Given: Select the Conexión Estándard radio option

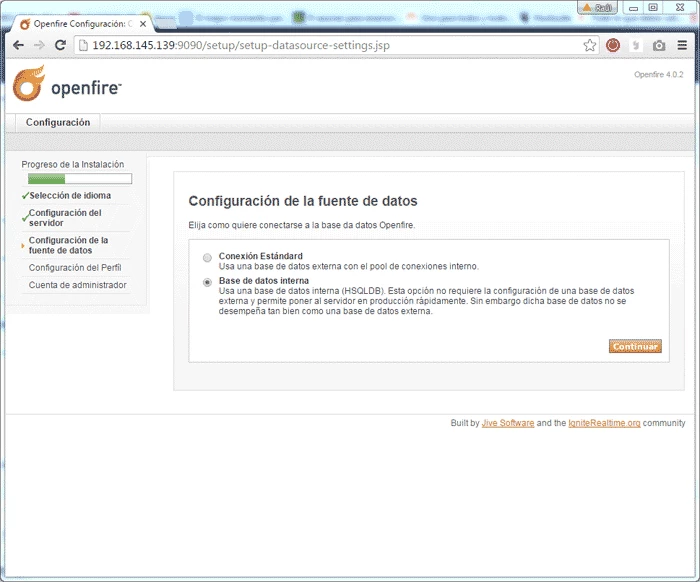Looking at the screenshot, I should pos(207,258).
